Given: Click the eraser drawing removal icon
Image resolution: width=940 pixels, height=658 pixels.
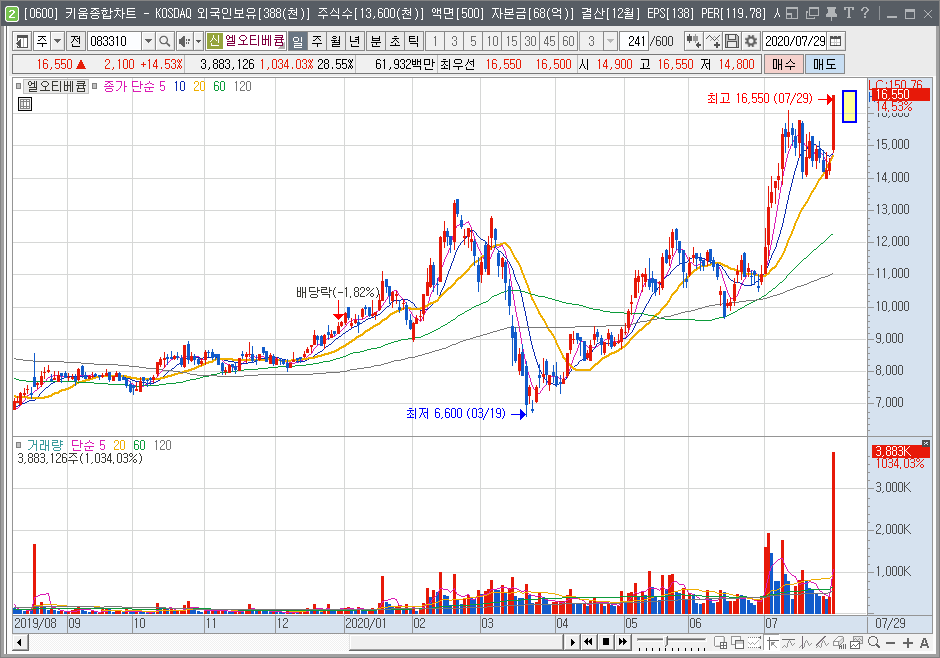Looking at the screenshot, I should 839,643.
